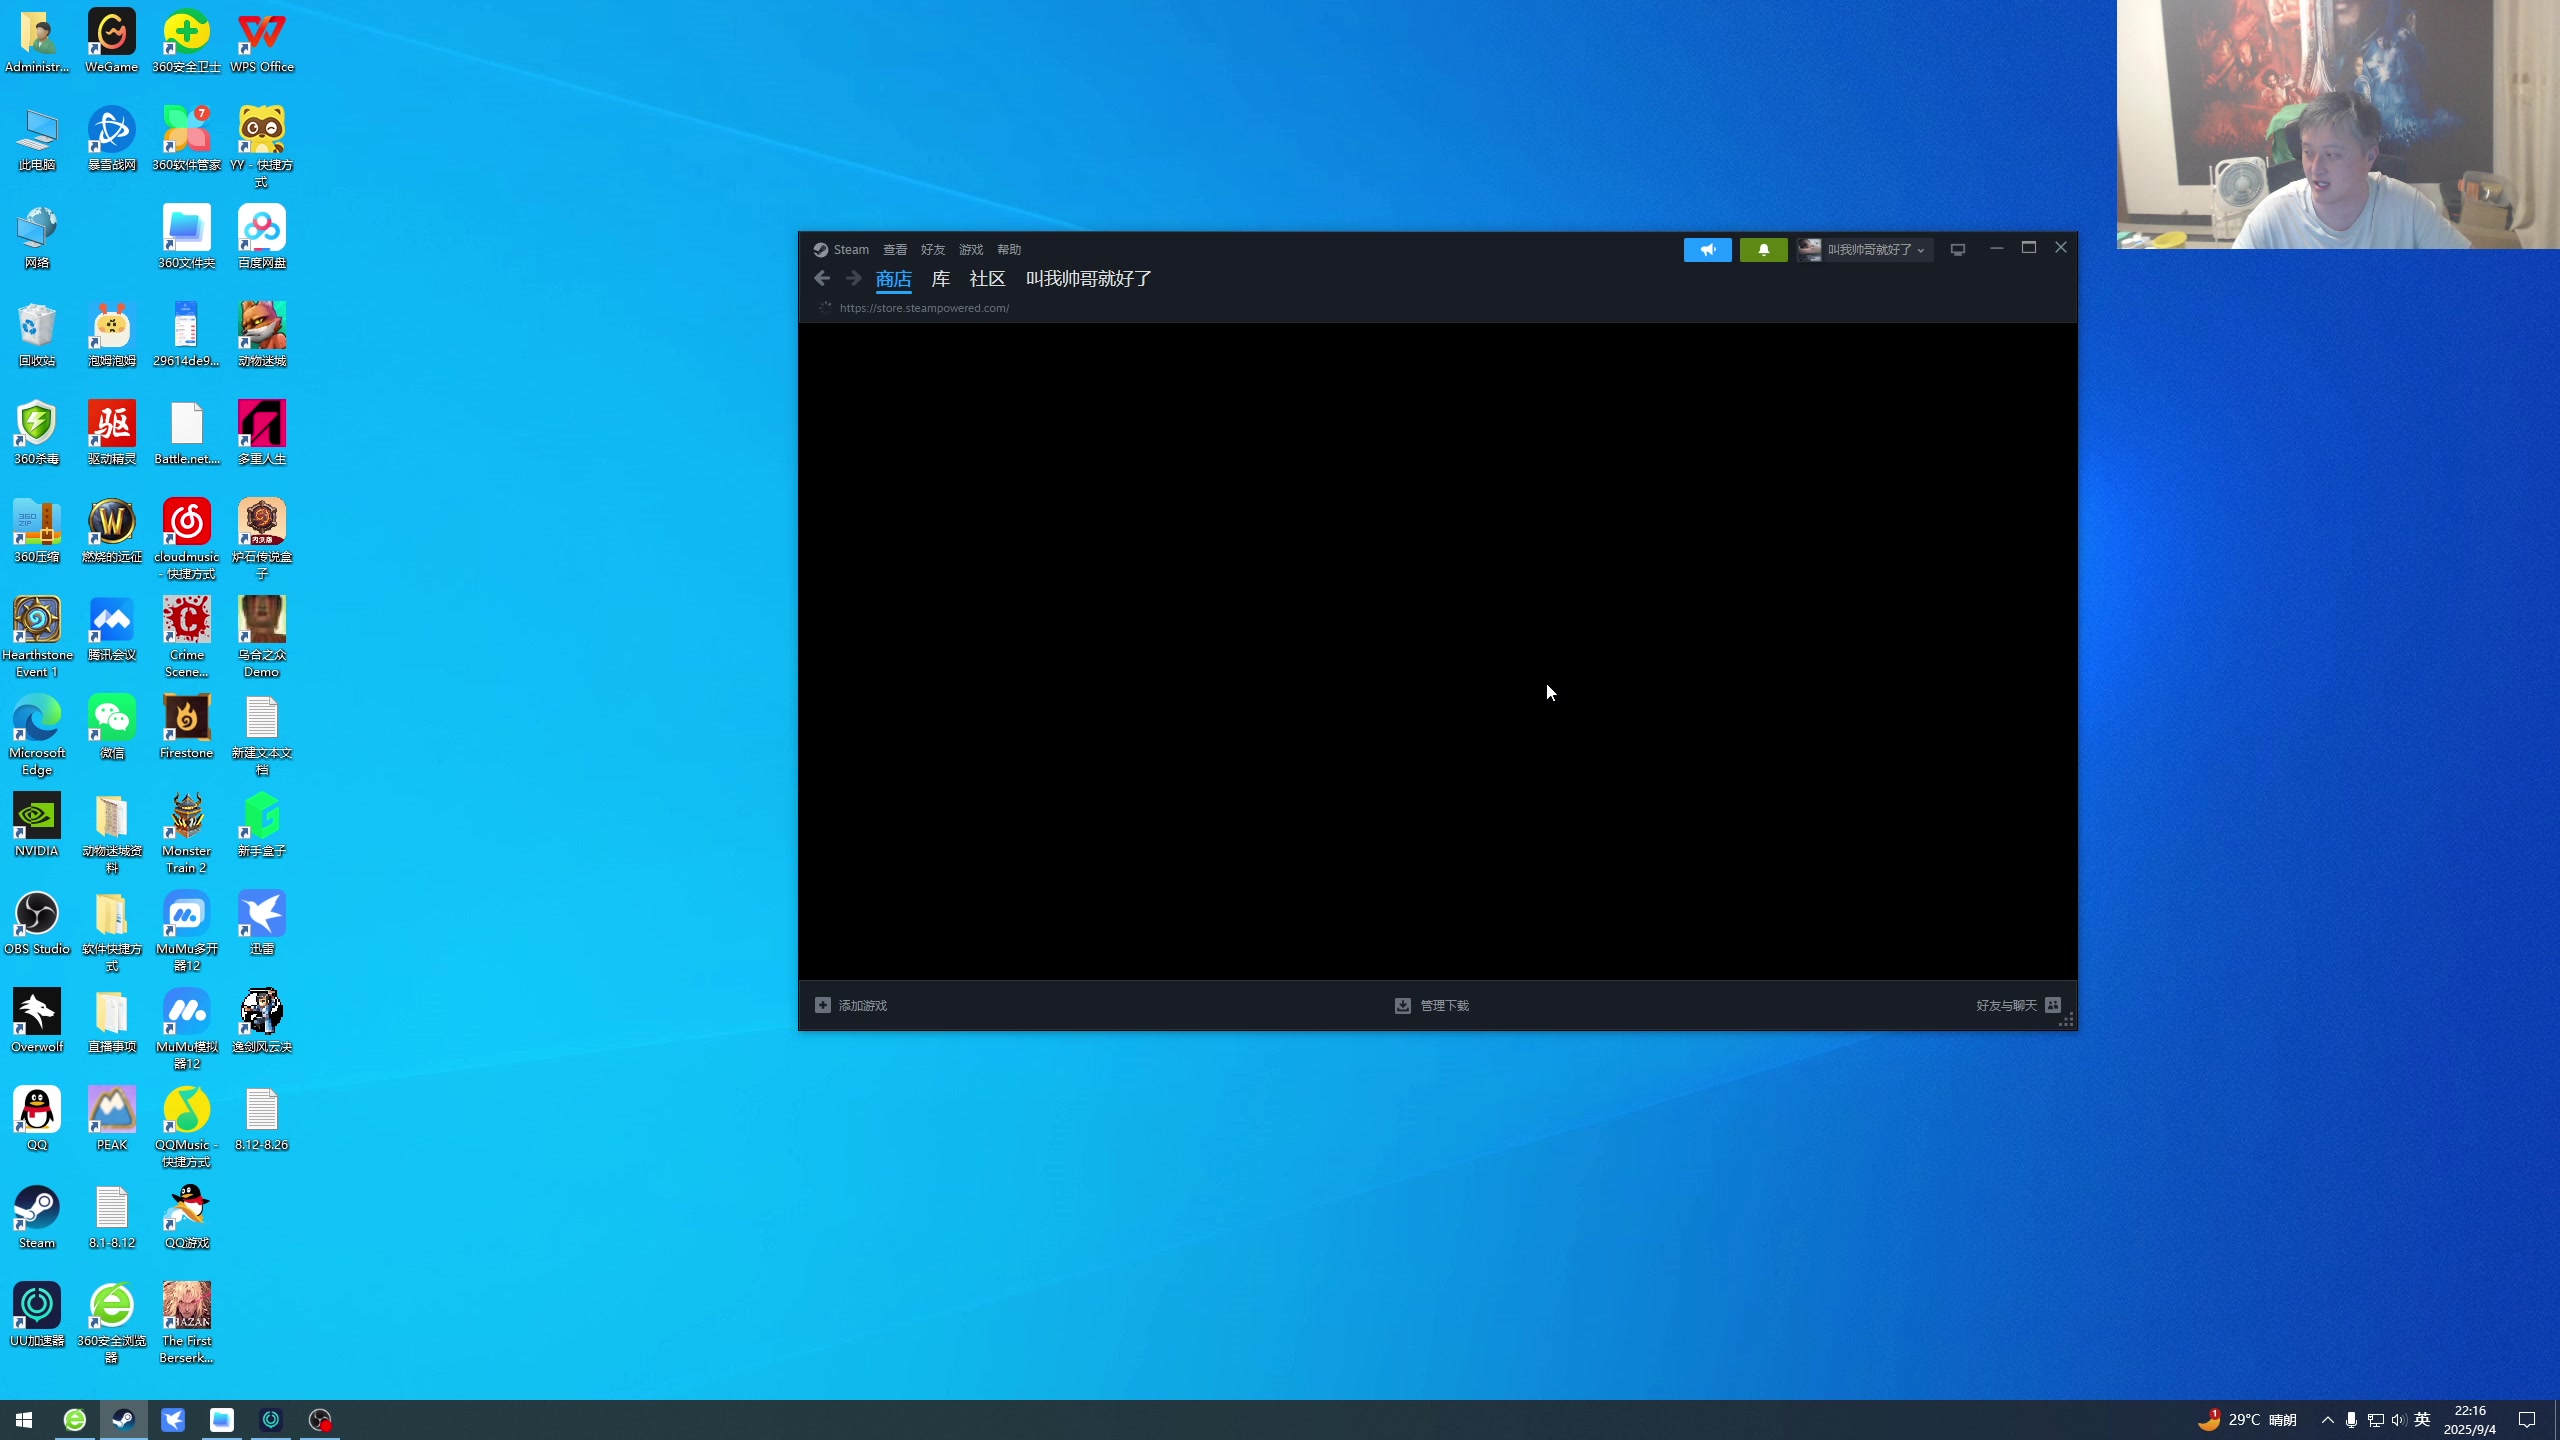The width and height of the screenshot is (2560, 1440).
Task: Click the Steam window resize grip
Action: [2067, 1020]
